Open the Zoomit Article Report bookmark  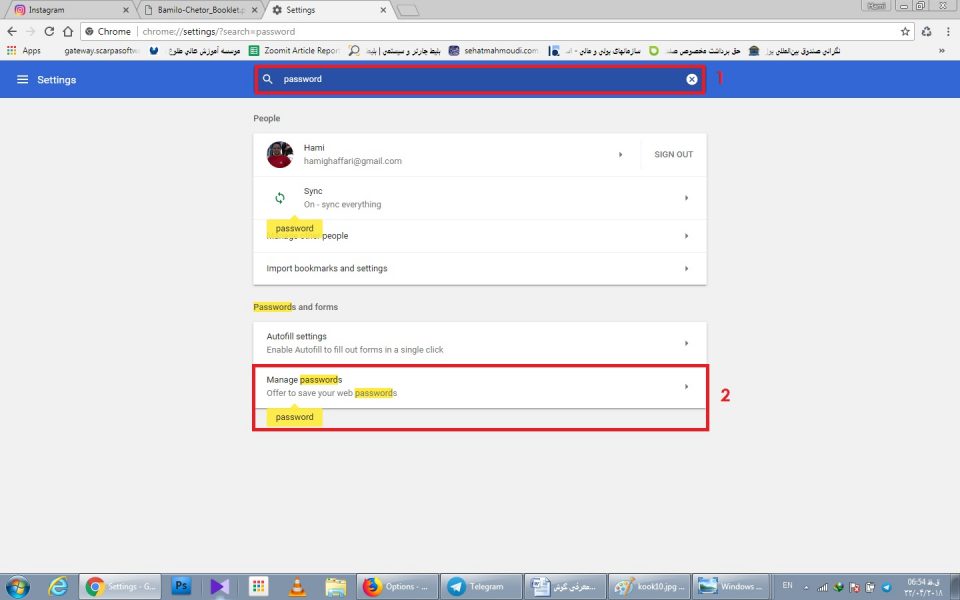(294, 50)
